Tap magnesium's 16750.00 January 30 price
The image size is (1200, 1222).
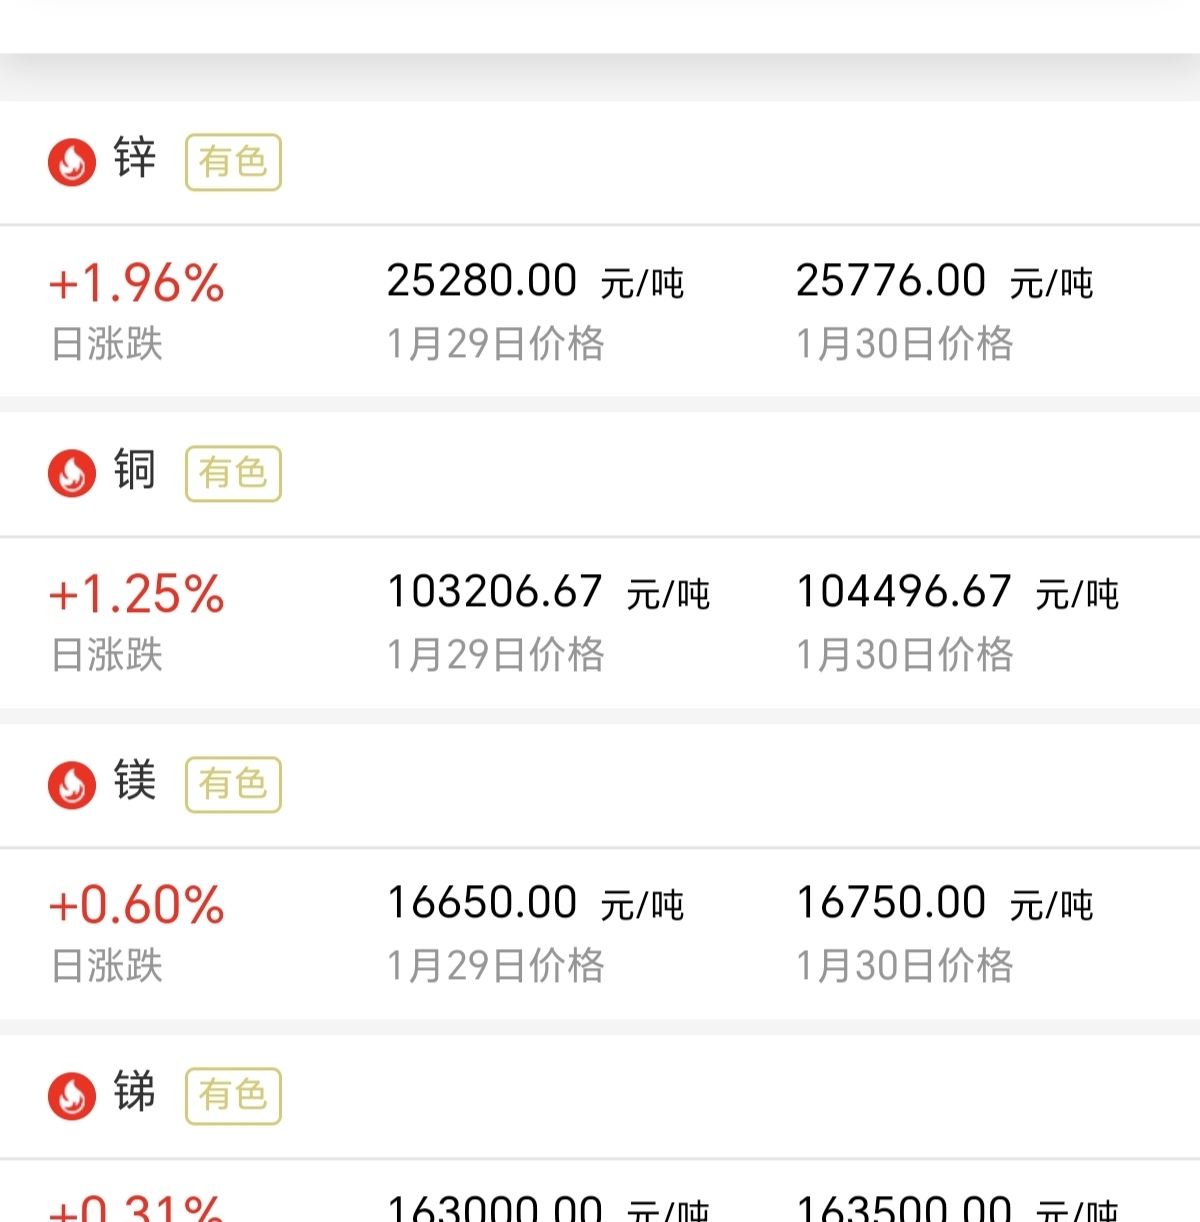click(x=891, y=903)
